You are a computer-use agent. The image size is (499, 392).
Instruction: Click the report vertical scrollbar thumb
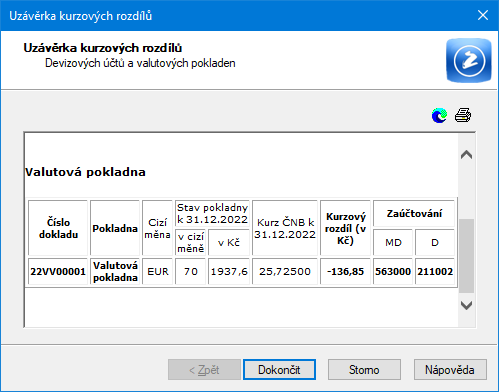coord(466,256)
